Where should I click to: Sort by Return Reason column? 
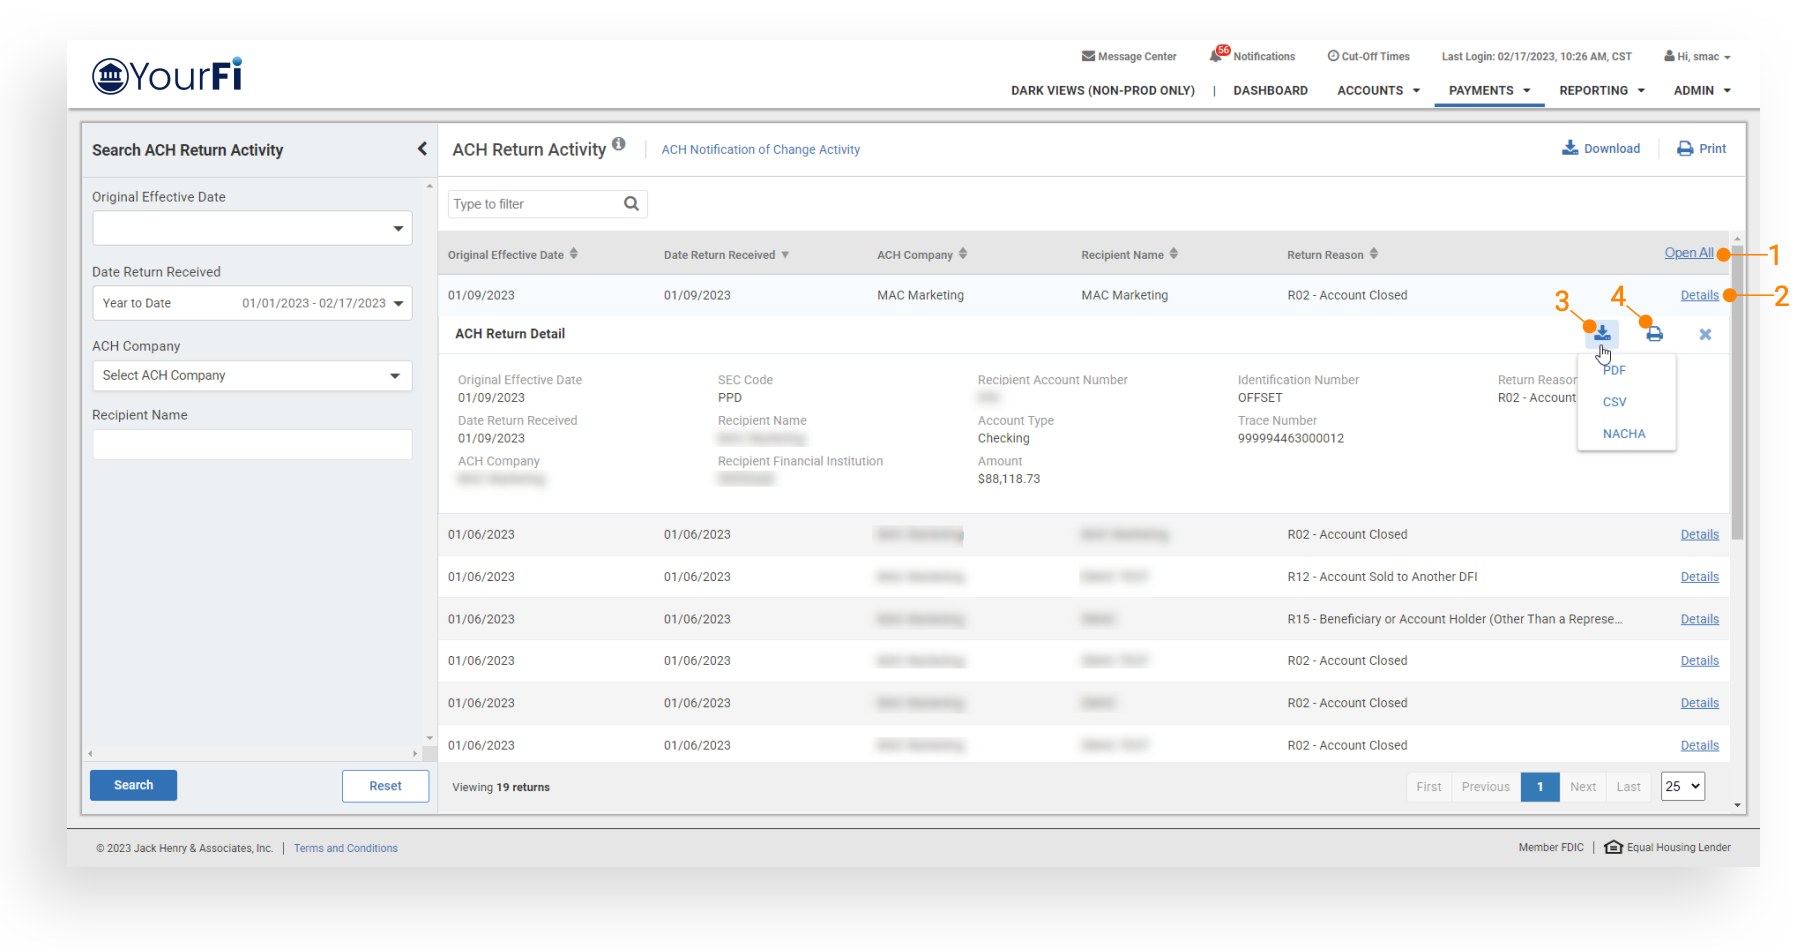click(x=1374, y=254)
